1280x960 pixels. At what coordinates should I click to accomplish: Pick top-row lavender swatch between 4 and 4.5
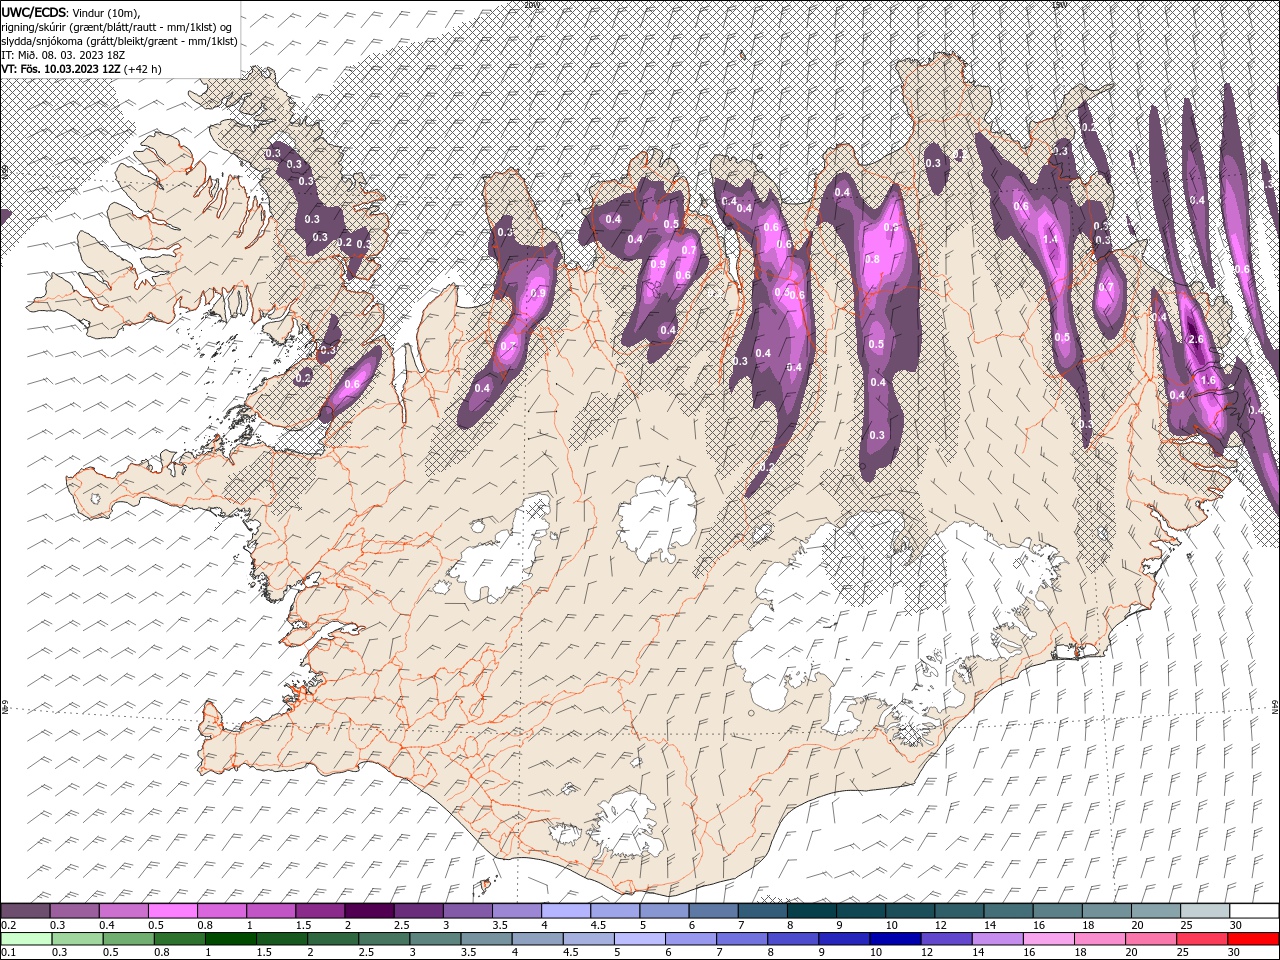(566, 911)
